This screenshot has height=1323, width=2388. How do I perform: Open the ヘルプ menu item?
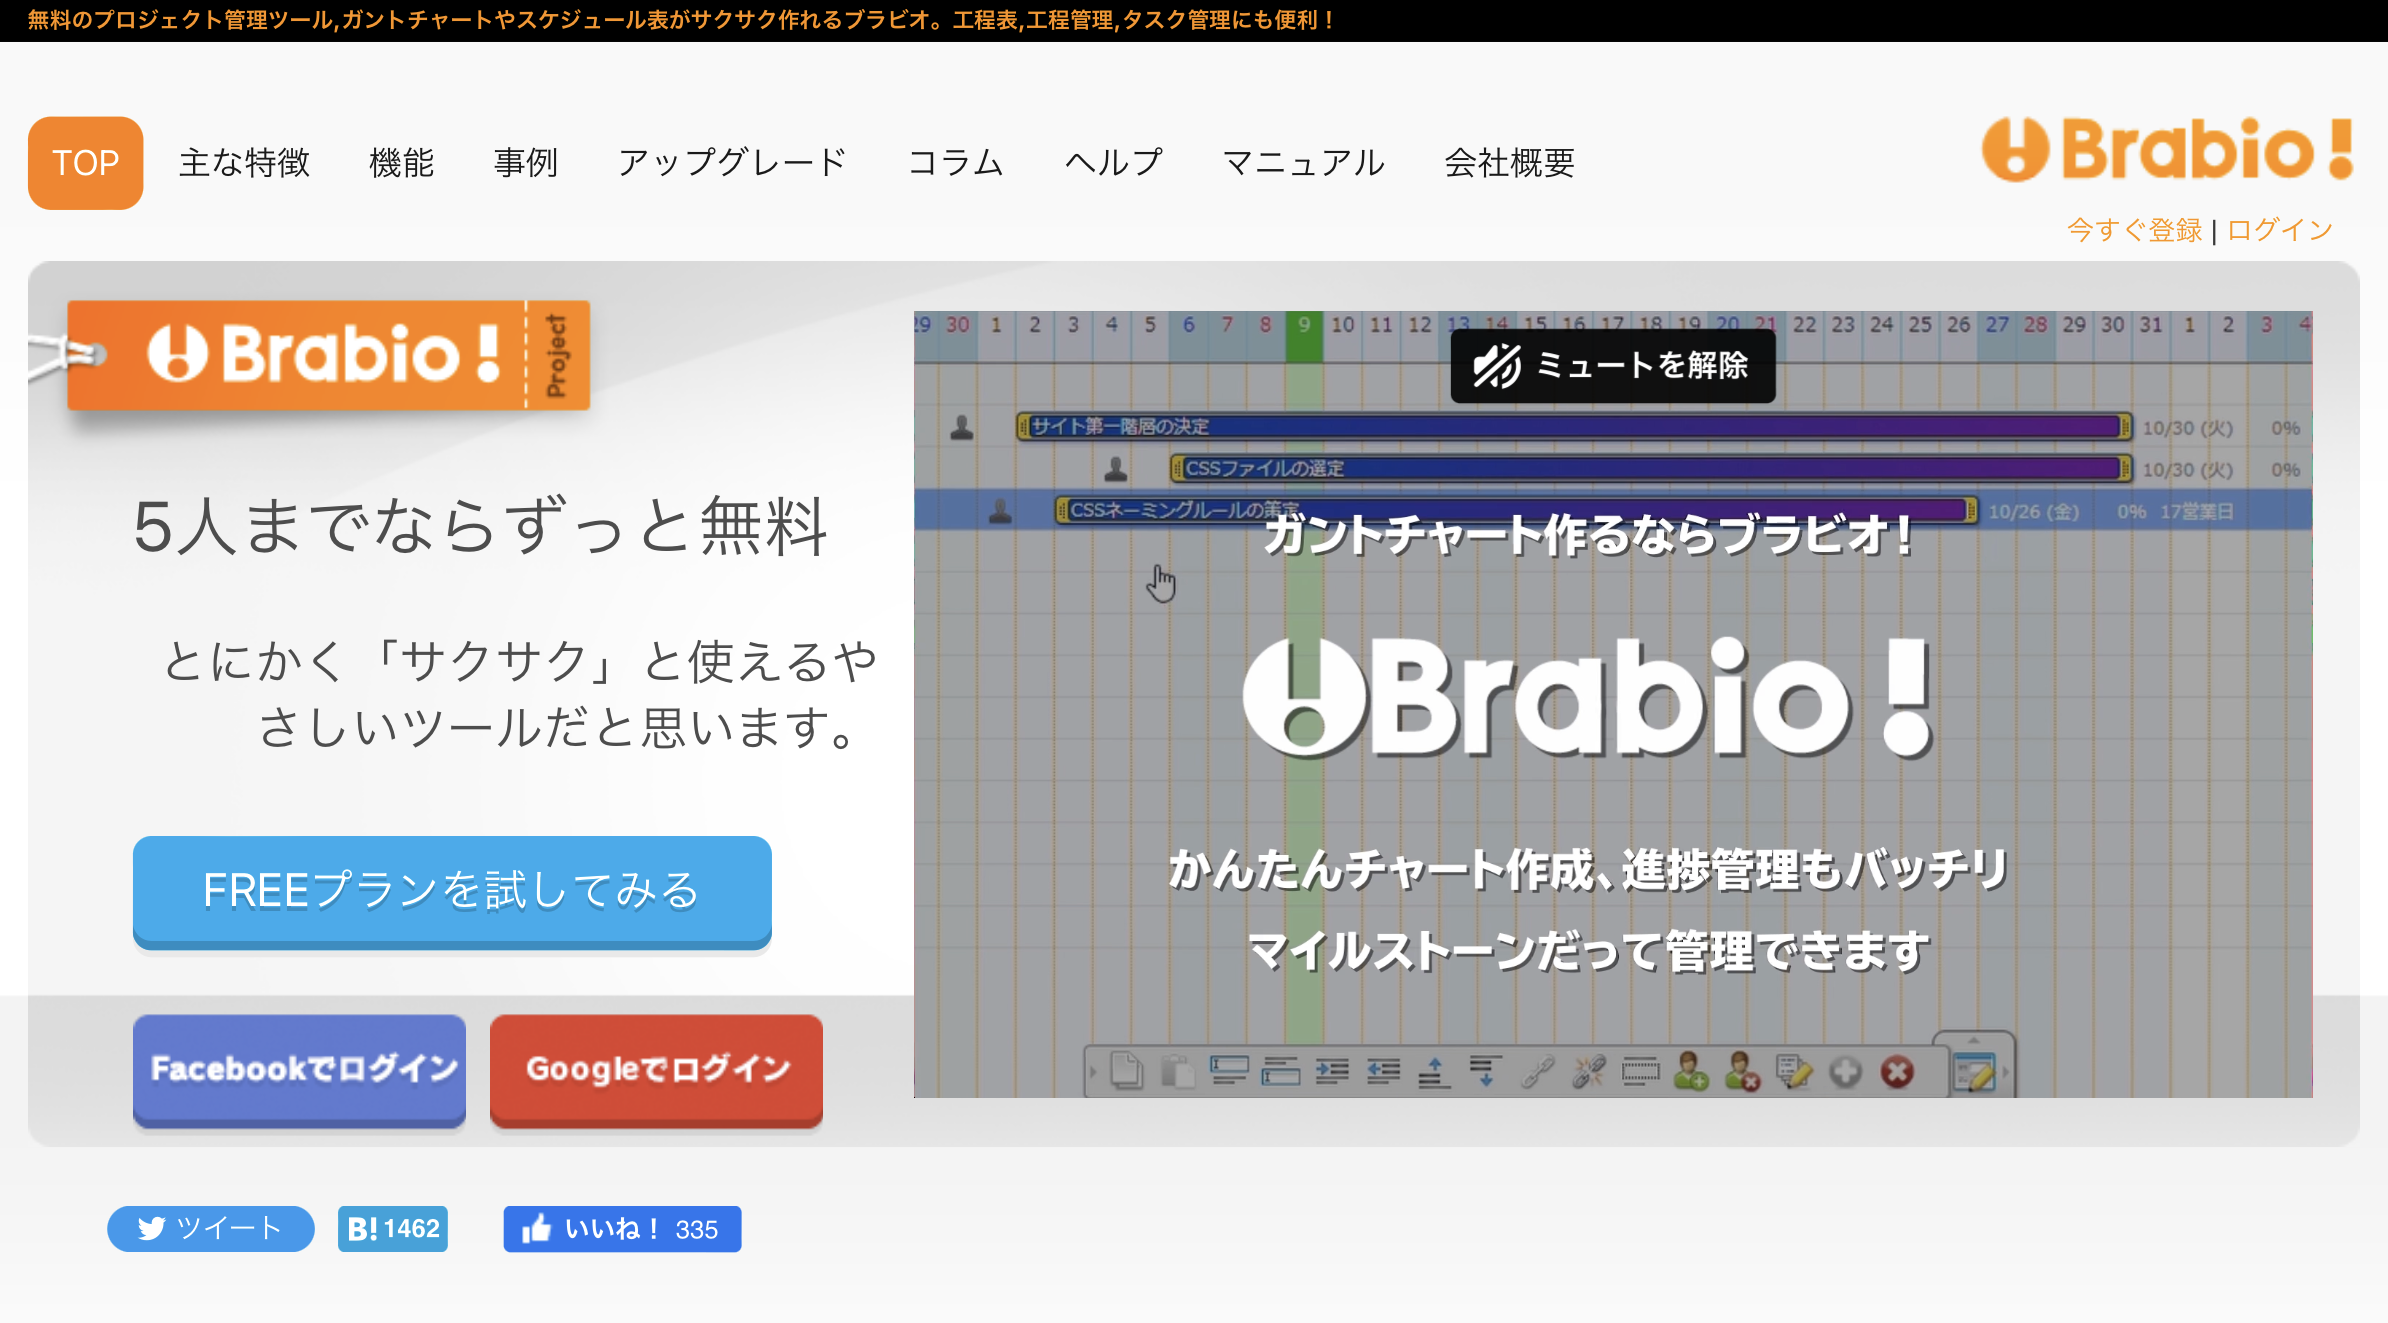[x=1114, y=162]
